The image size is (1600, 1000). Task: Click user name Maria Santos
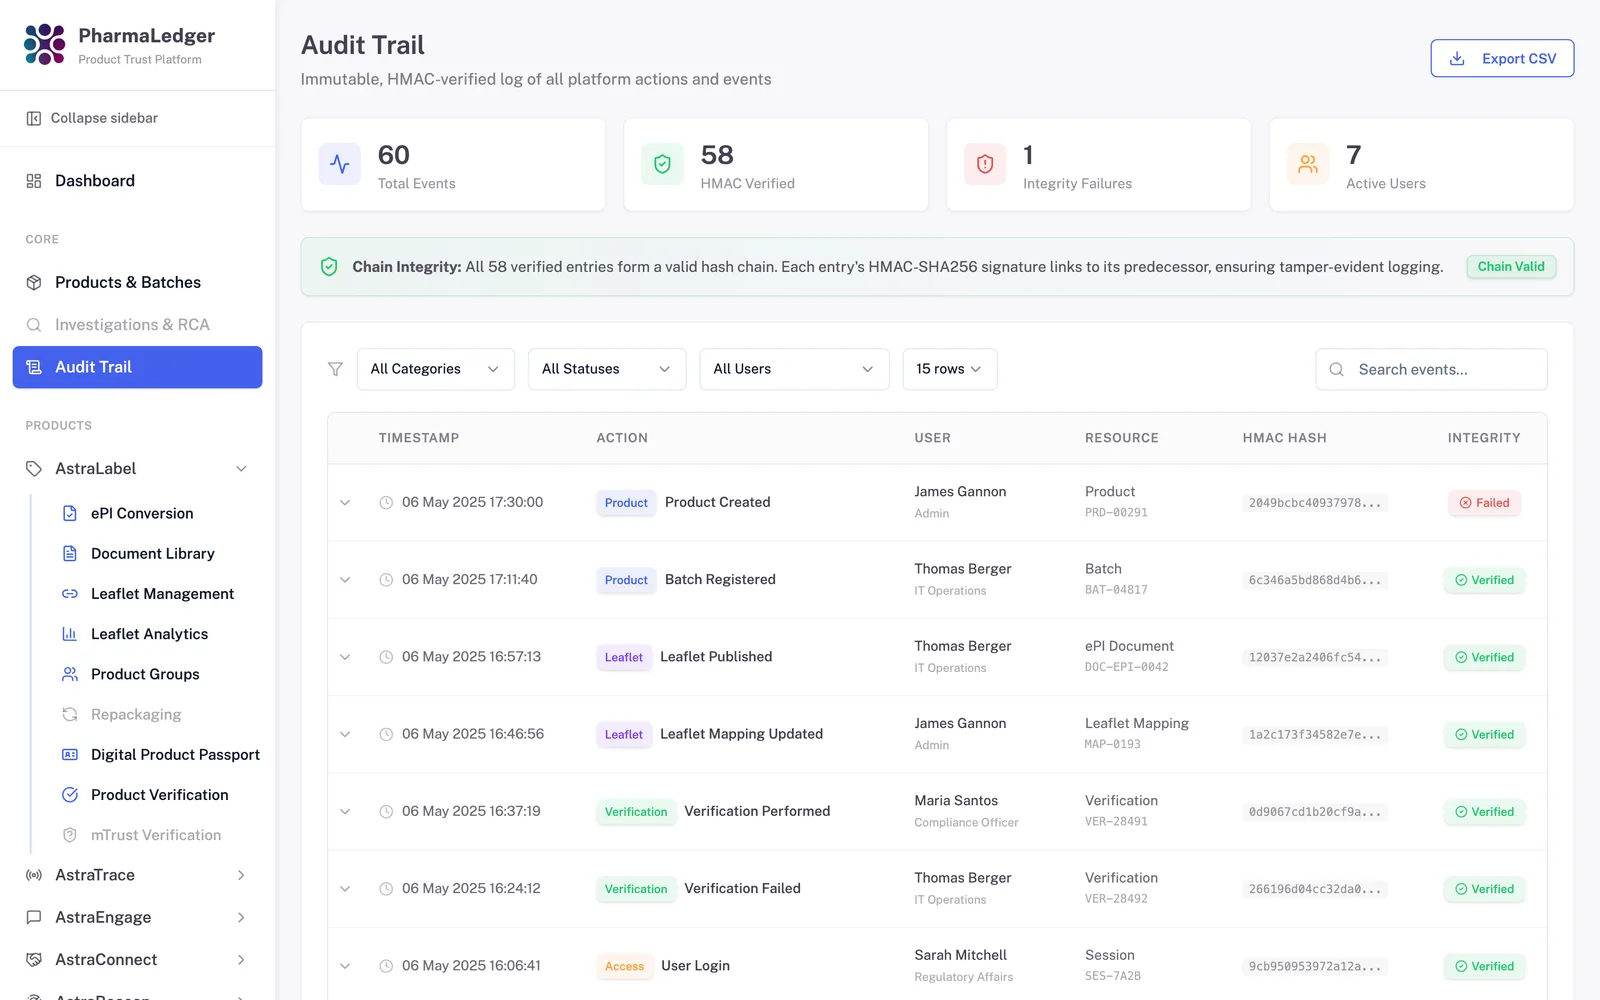point(956,801)
